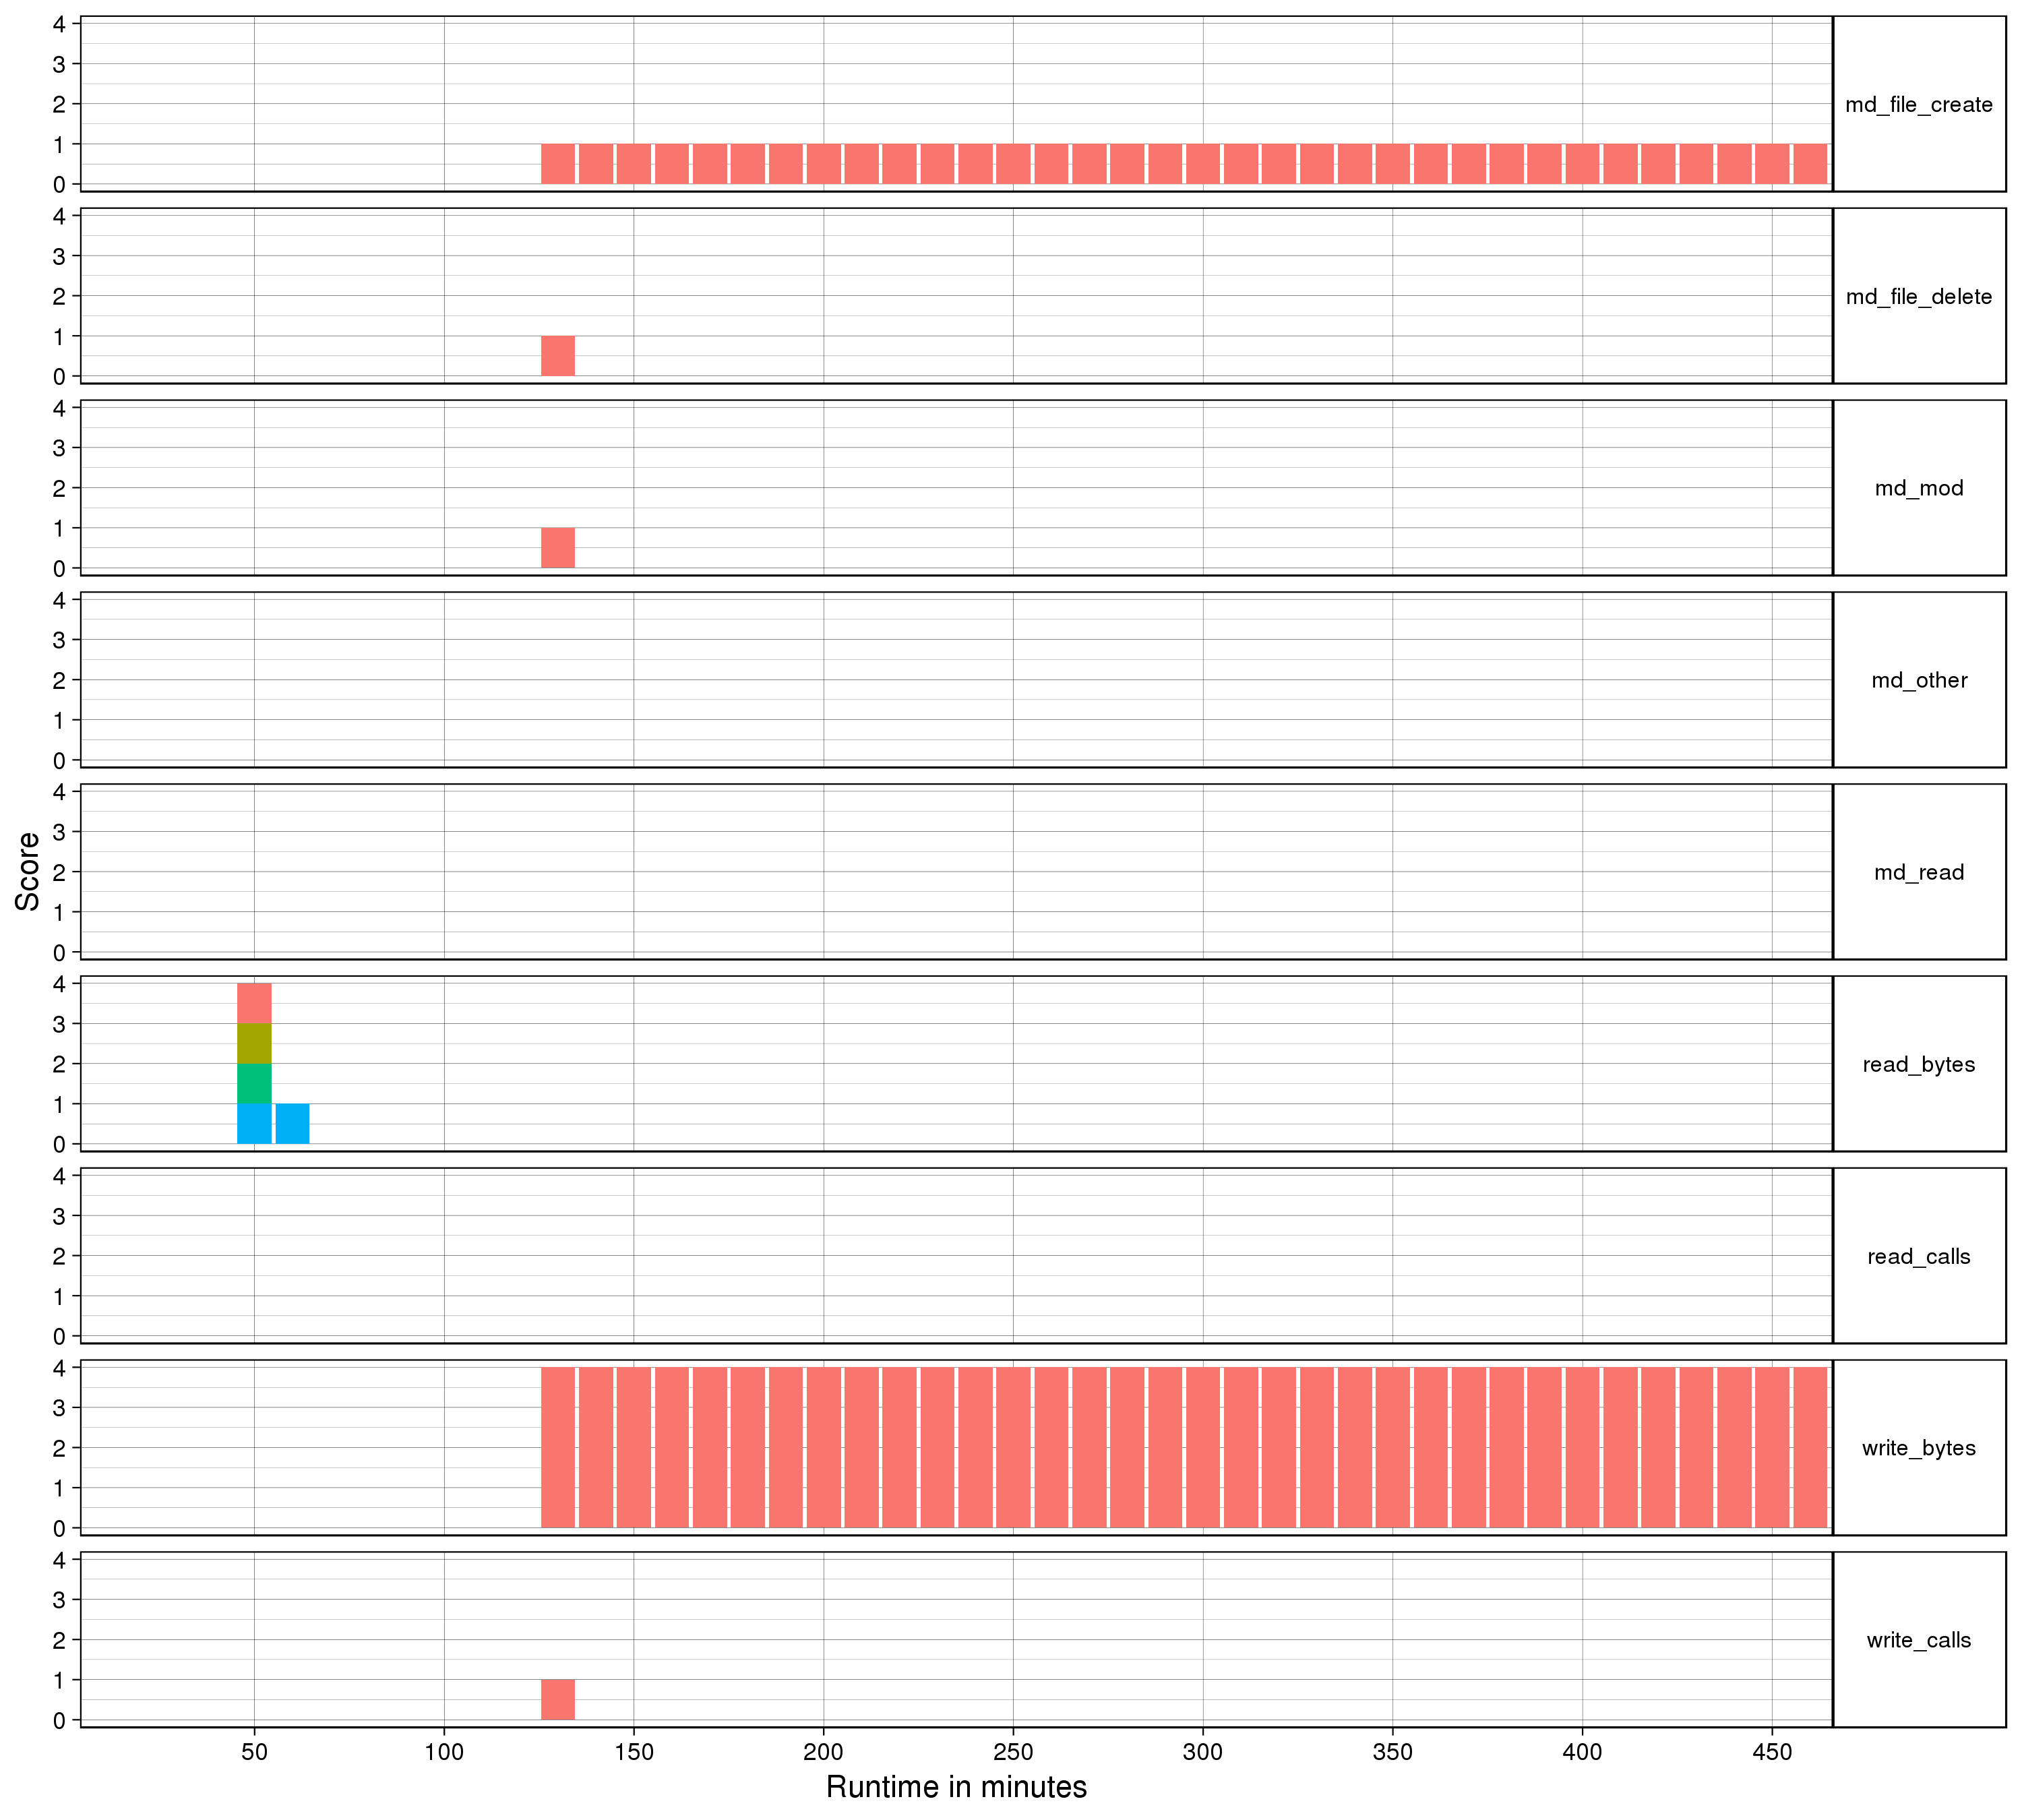The width and height of the screenshot is (2022, 1820).
Task: Click the red bar in write_calls panel
Action: [x=558, y=1700]
